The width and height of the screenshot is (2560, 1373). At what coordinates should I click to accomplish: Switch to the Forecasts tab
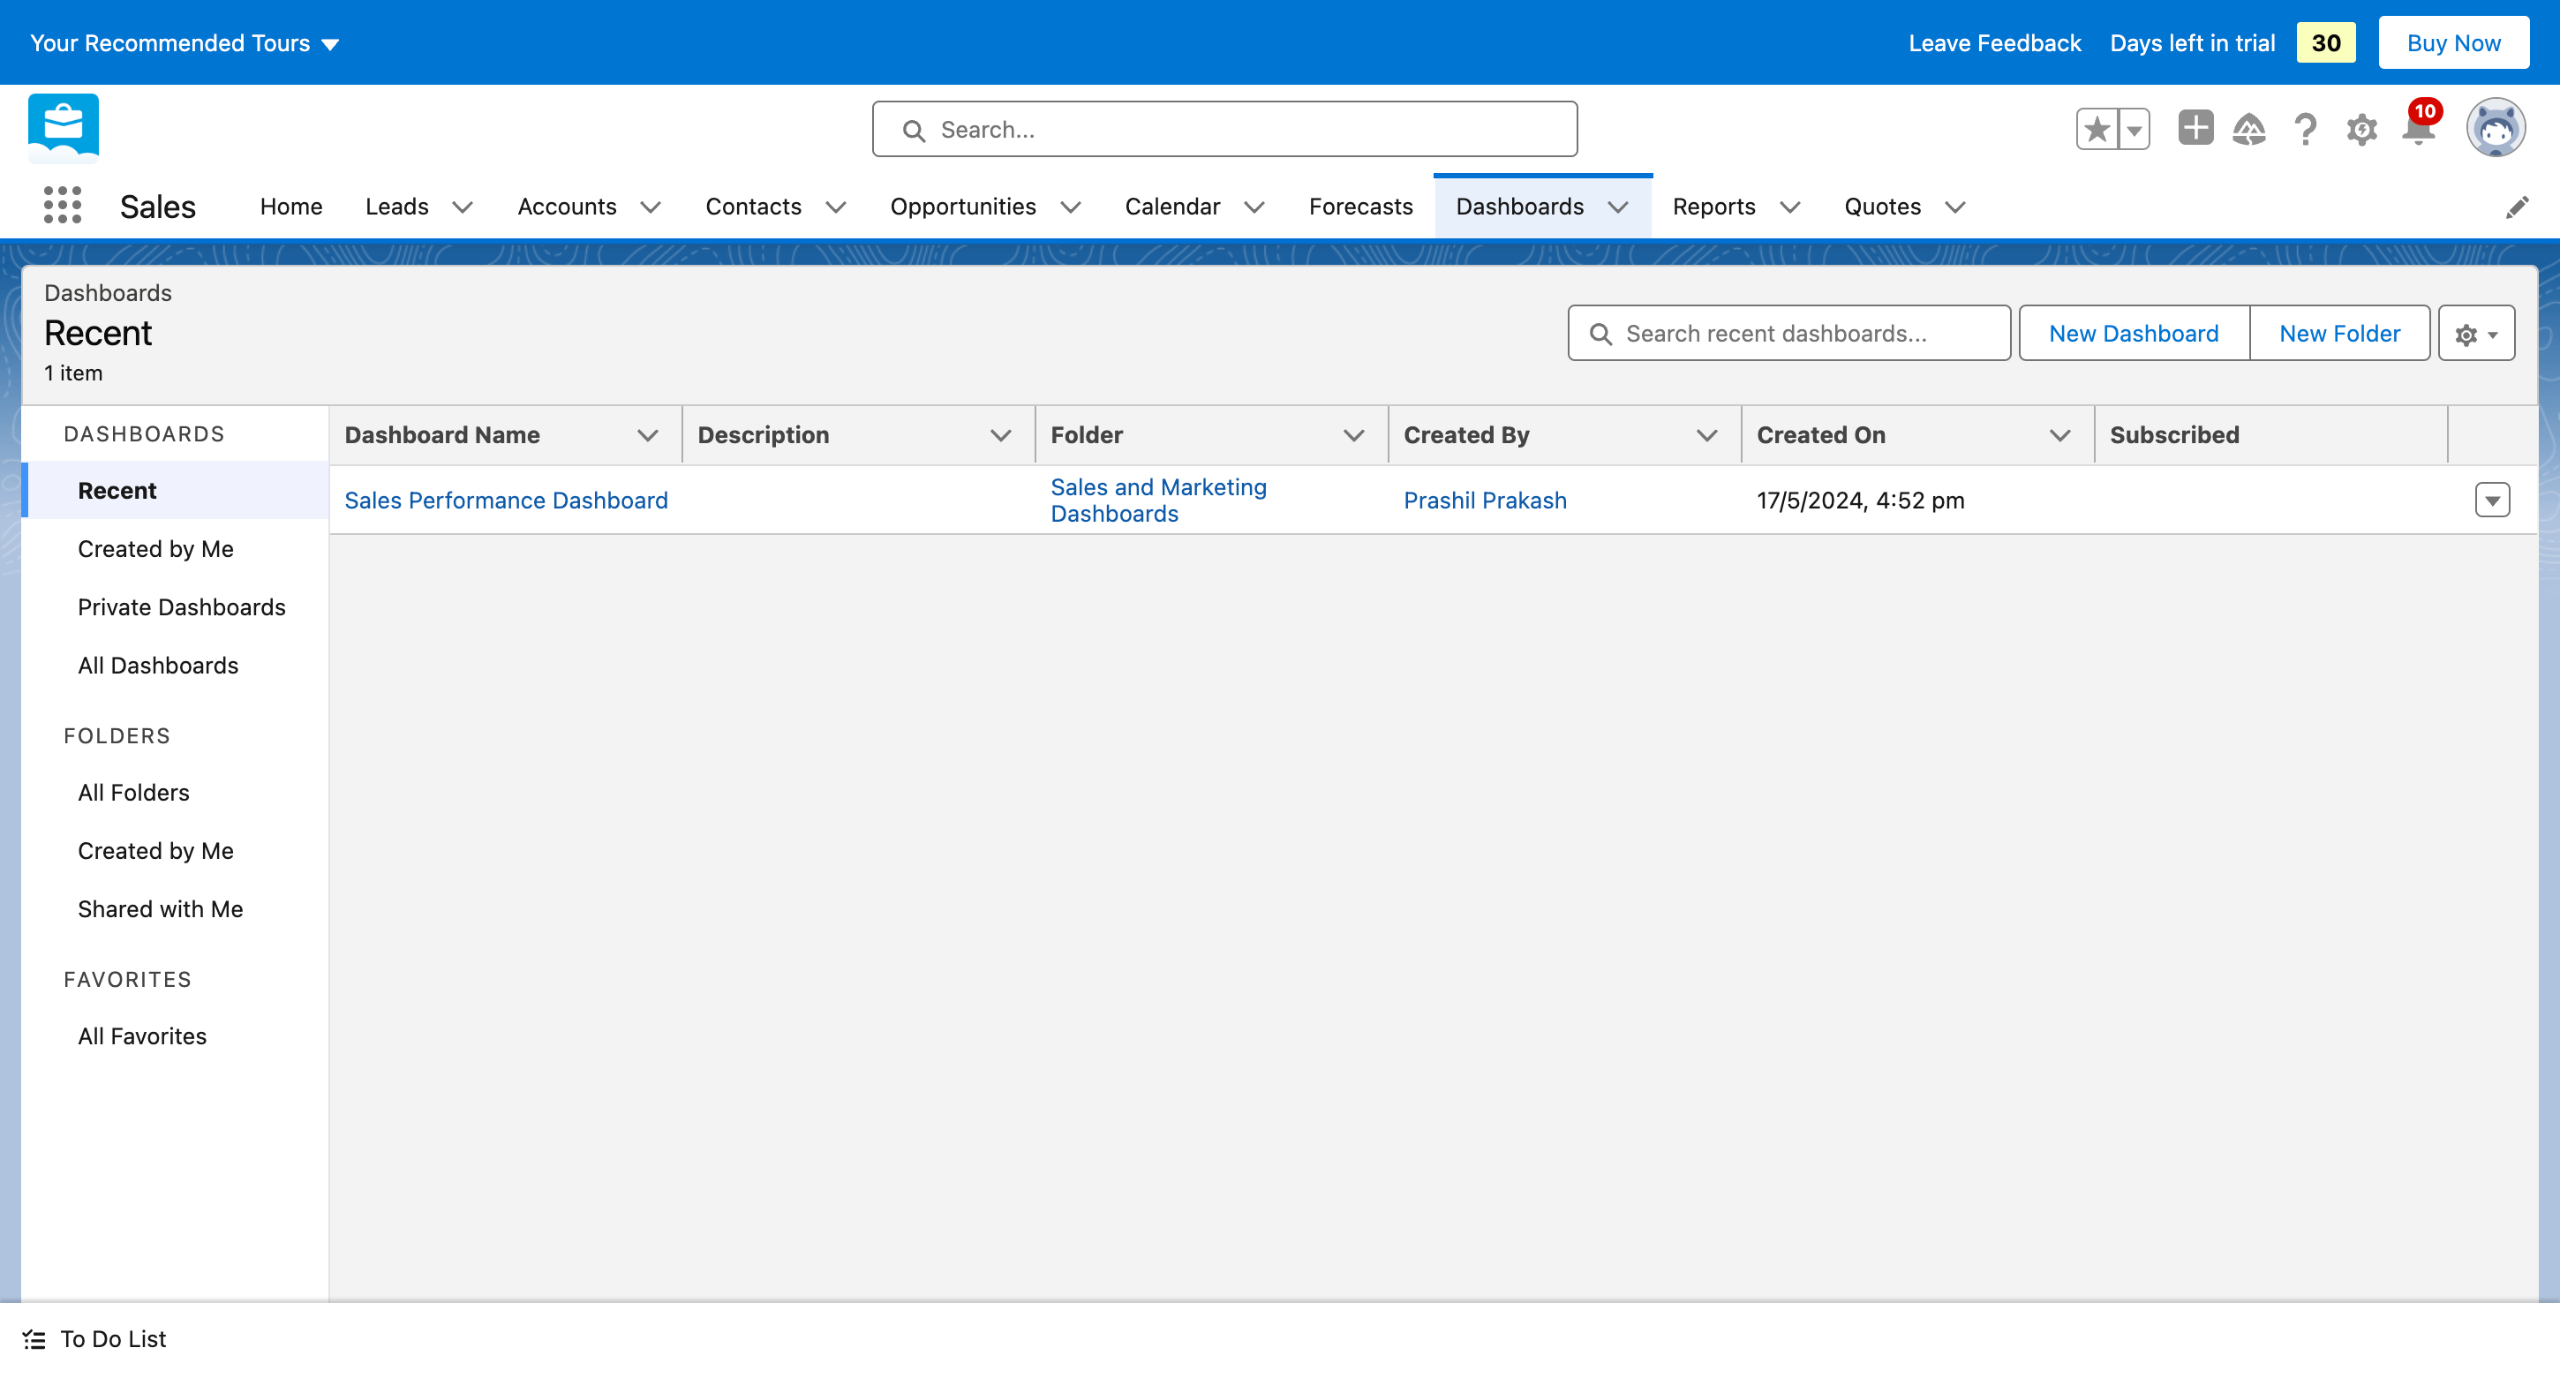(x=1361, y=207)
